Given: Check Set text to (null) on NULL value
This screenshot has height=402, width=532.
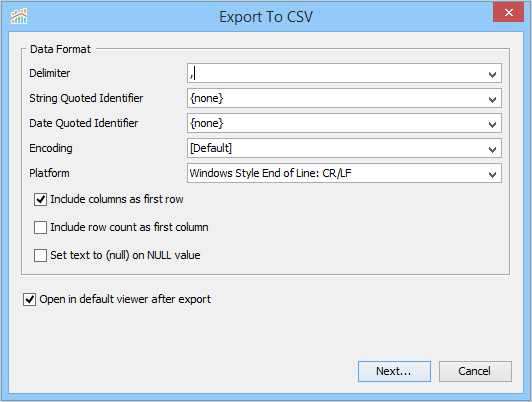Looking at the screenshot, I should (40, 255).
